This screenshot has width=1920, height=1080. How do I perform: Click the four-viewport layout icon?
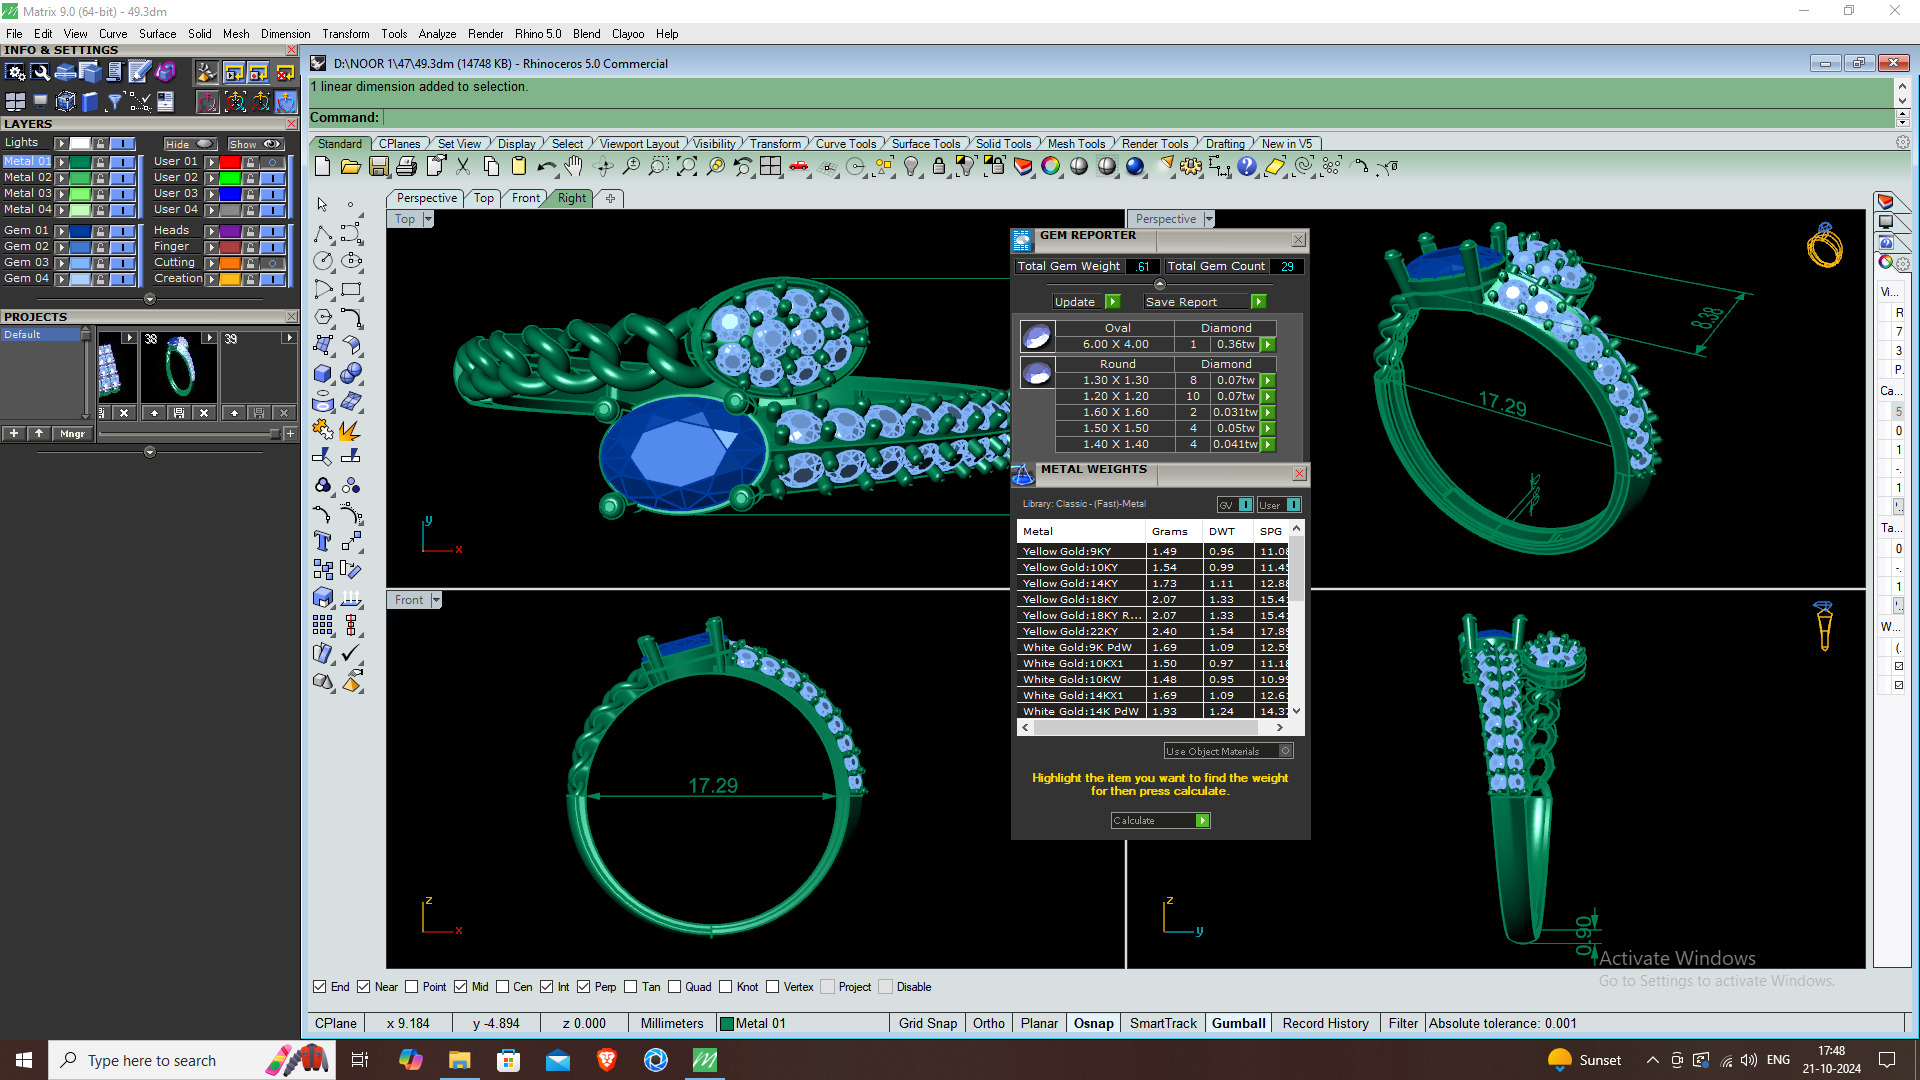point(771,167)
